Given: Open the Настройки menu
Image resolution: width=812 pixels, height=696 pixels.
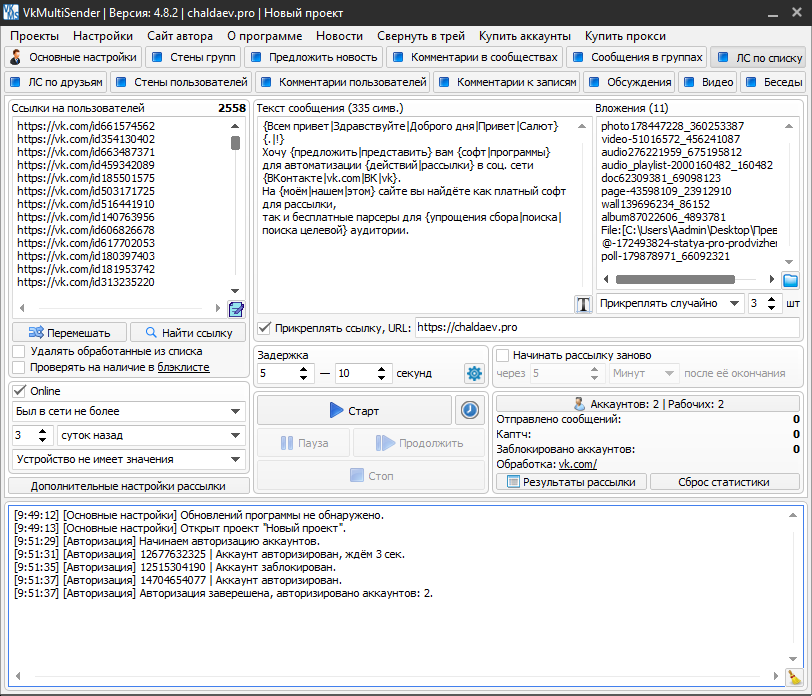Looking at the screenshot, I should (102, 35).
